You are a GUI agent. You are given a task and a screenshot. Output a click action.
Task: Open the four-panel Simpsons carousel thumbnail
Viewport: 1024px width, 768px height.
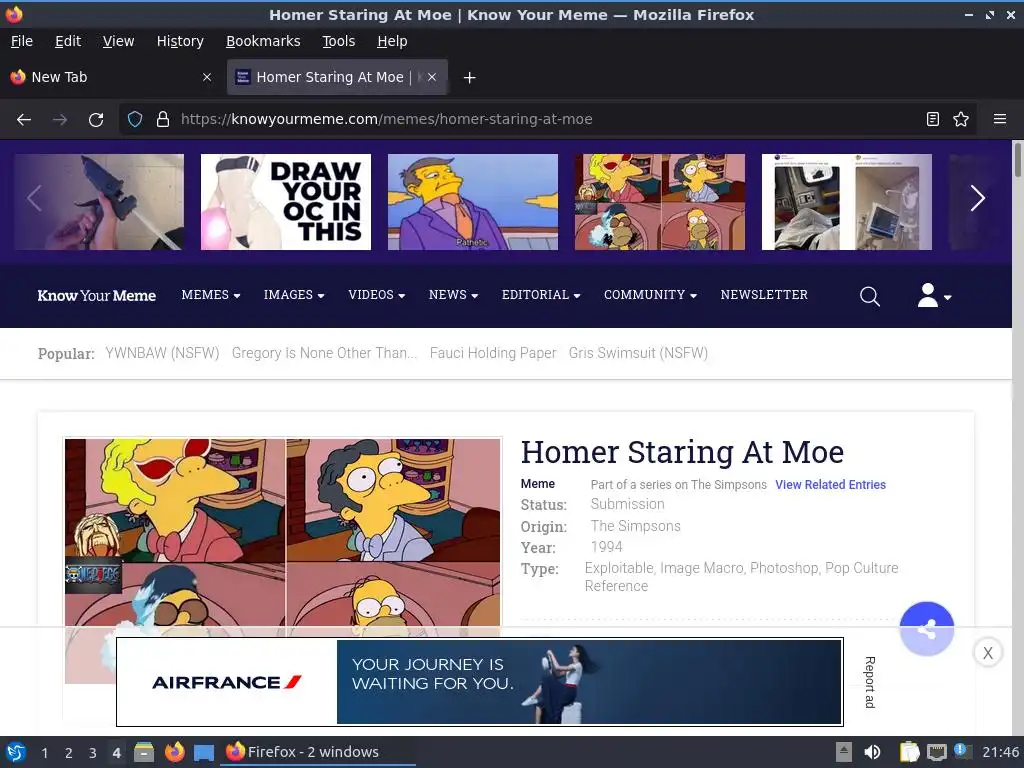click(660, 202)
